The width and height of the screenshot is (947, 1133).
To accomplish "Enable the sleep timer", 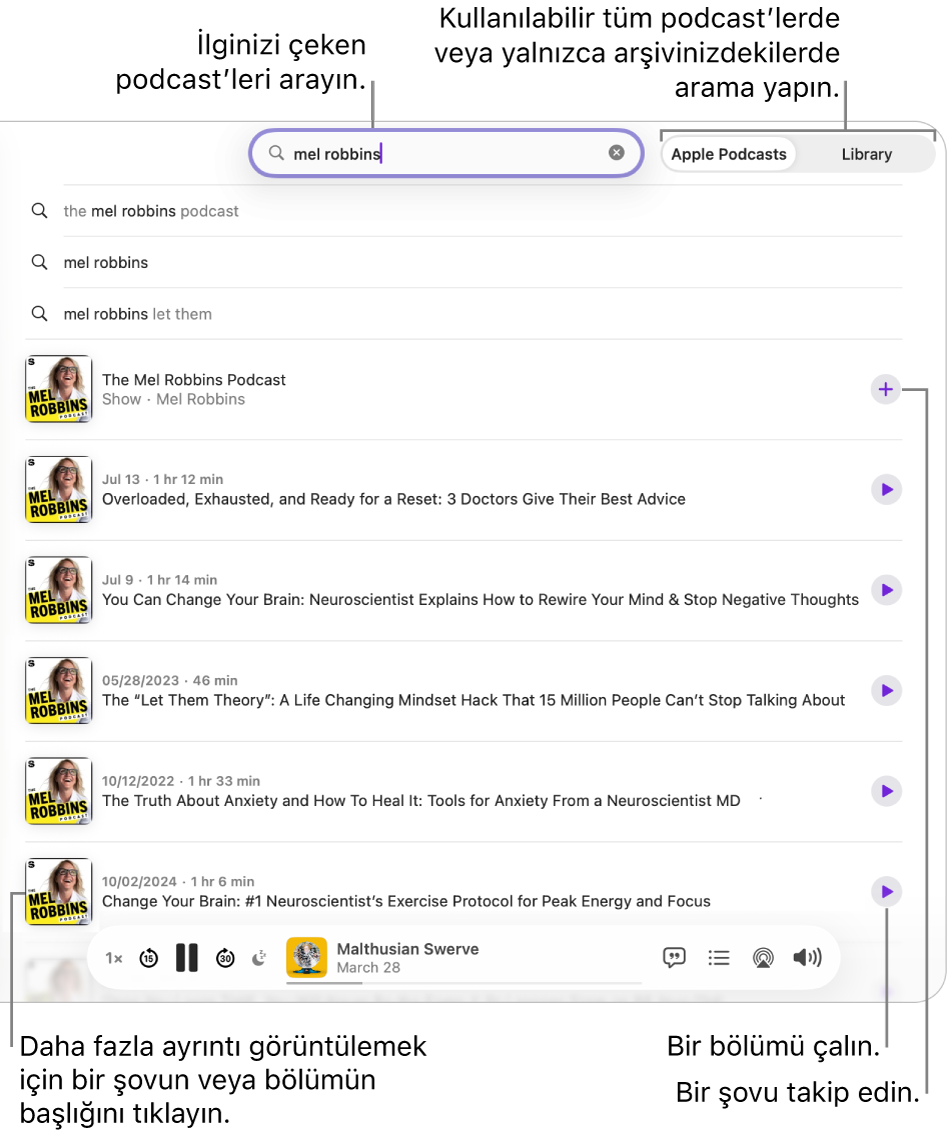I will coord(259,957).
